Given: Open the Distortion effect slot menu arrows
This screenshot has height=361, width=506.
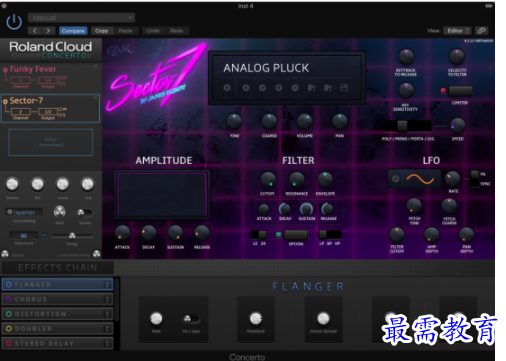Looking at the screenshot, I should pos(107,314).
